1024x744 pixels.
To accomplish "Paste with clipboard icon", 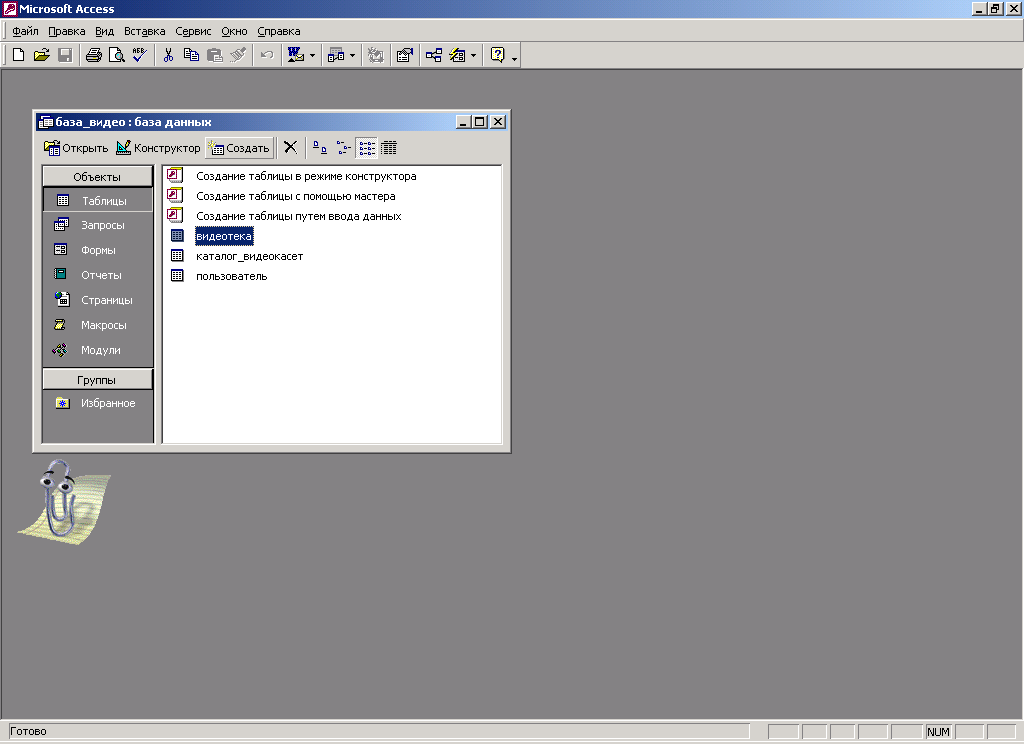I will click(215, 55).
